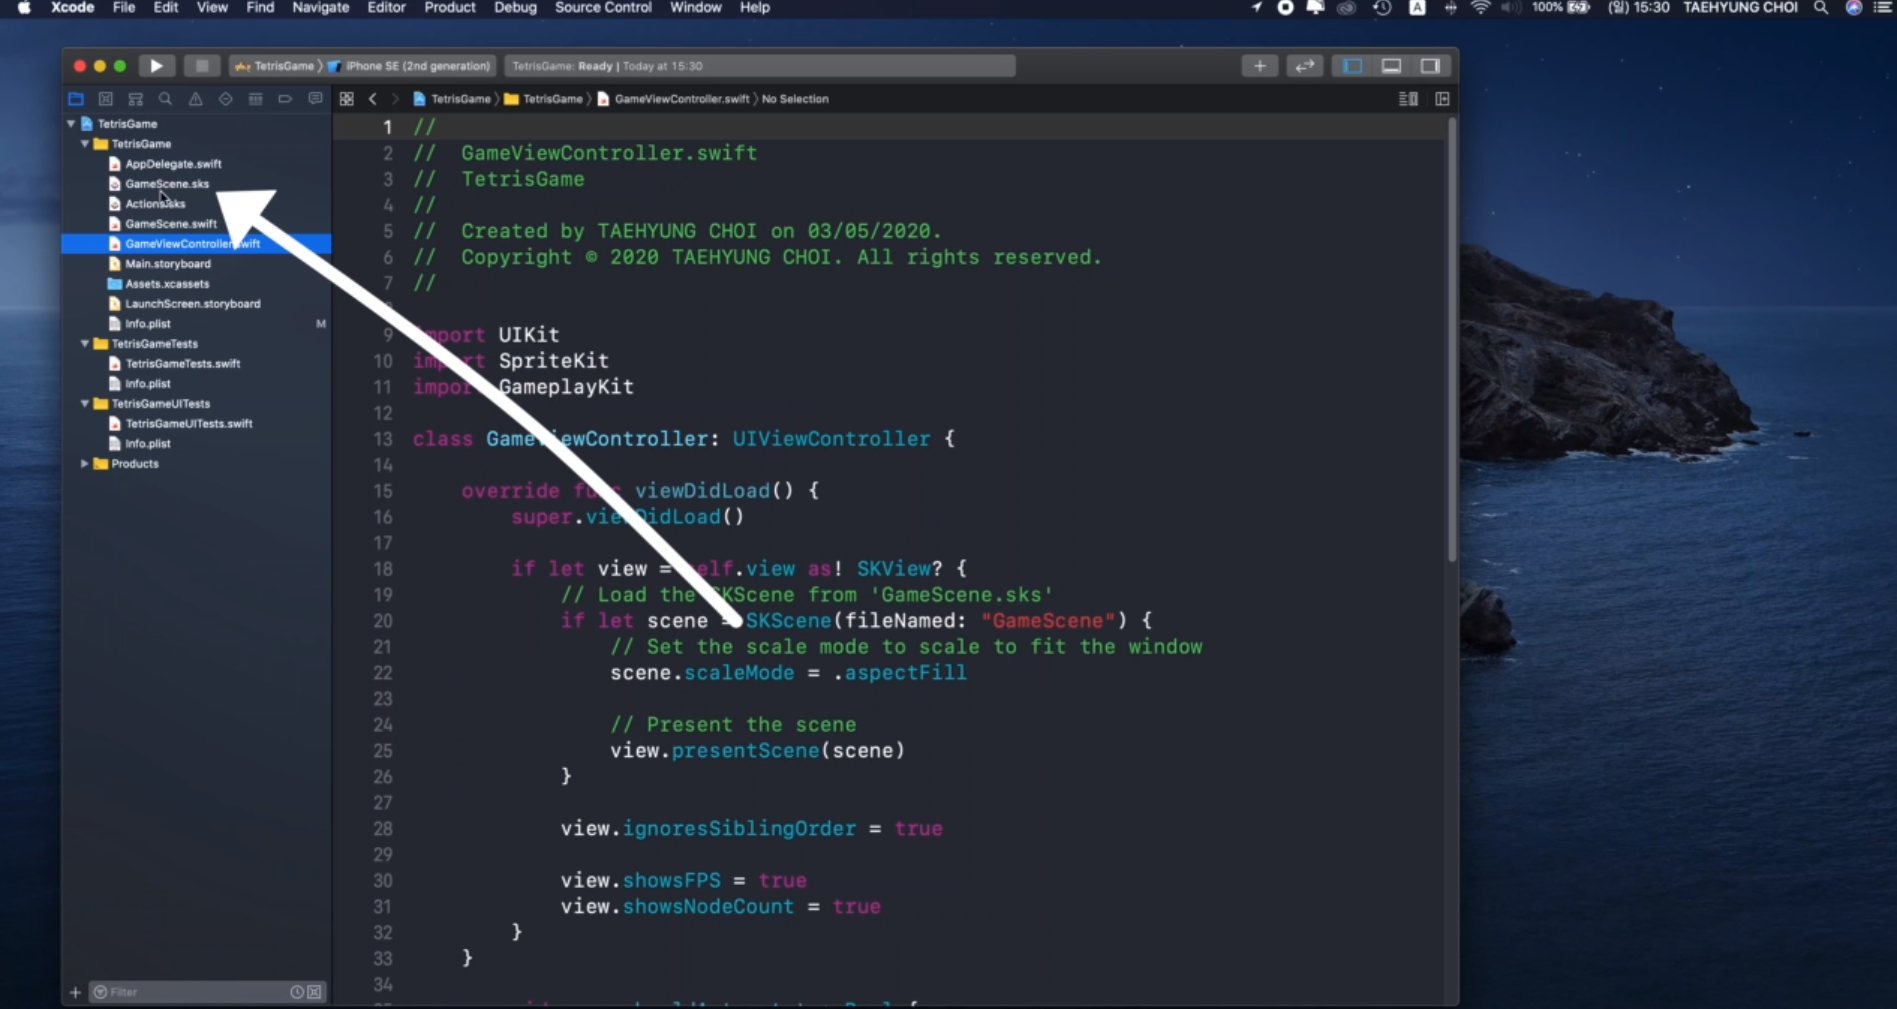
Task: Open the Find navigator magnifier icon
Action: click(x=166, y=99)
